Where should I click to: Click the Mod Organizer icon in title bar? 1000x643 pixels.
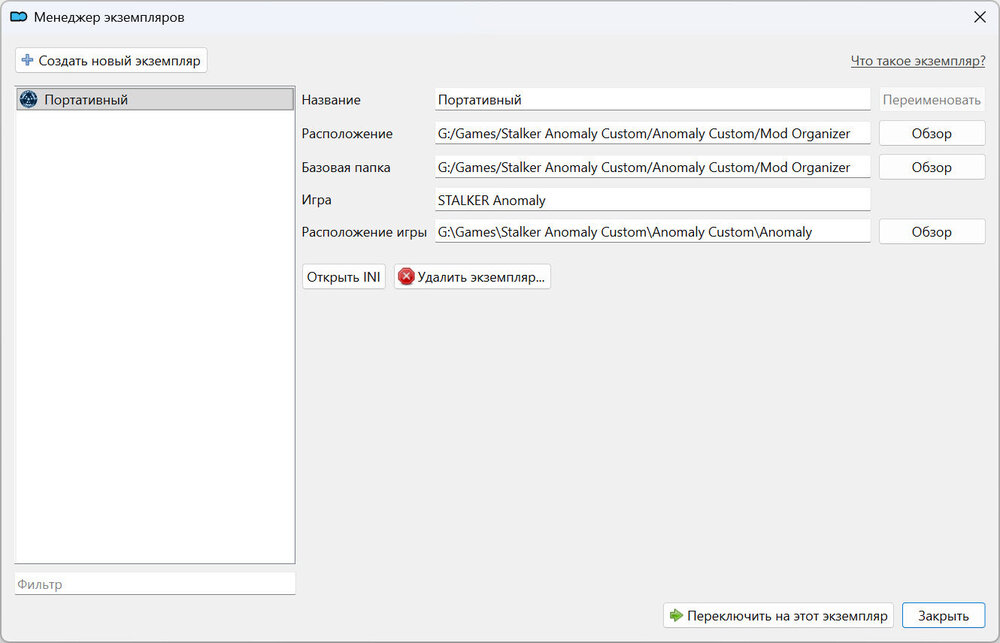click(18, 17)
